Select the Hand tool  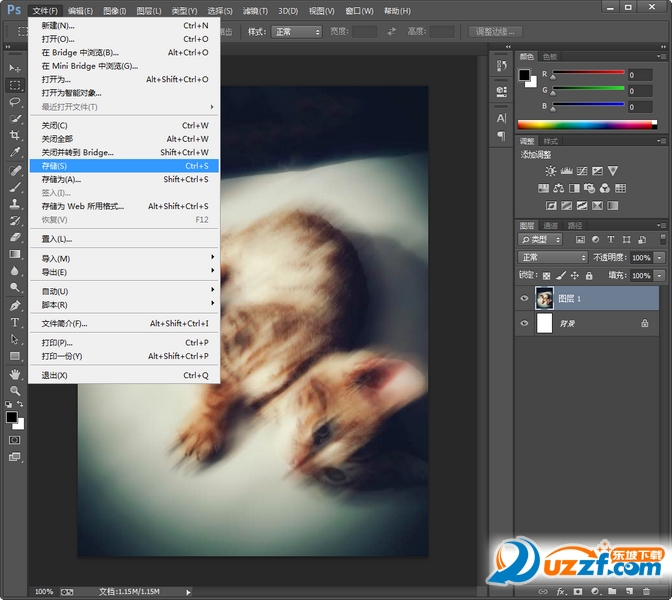pyautogui.click(x=15, y=374)
